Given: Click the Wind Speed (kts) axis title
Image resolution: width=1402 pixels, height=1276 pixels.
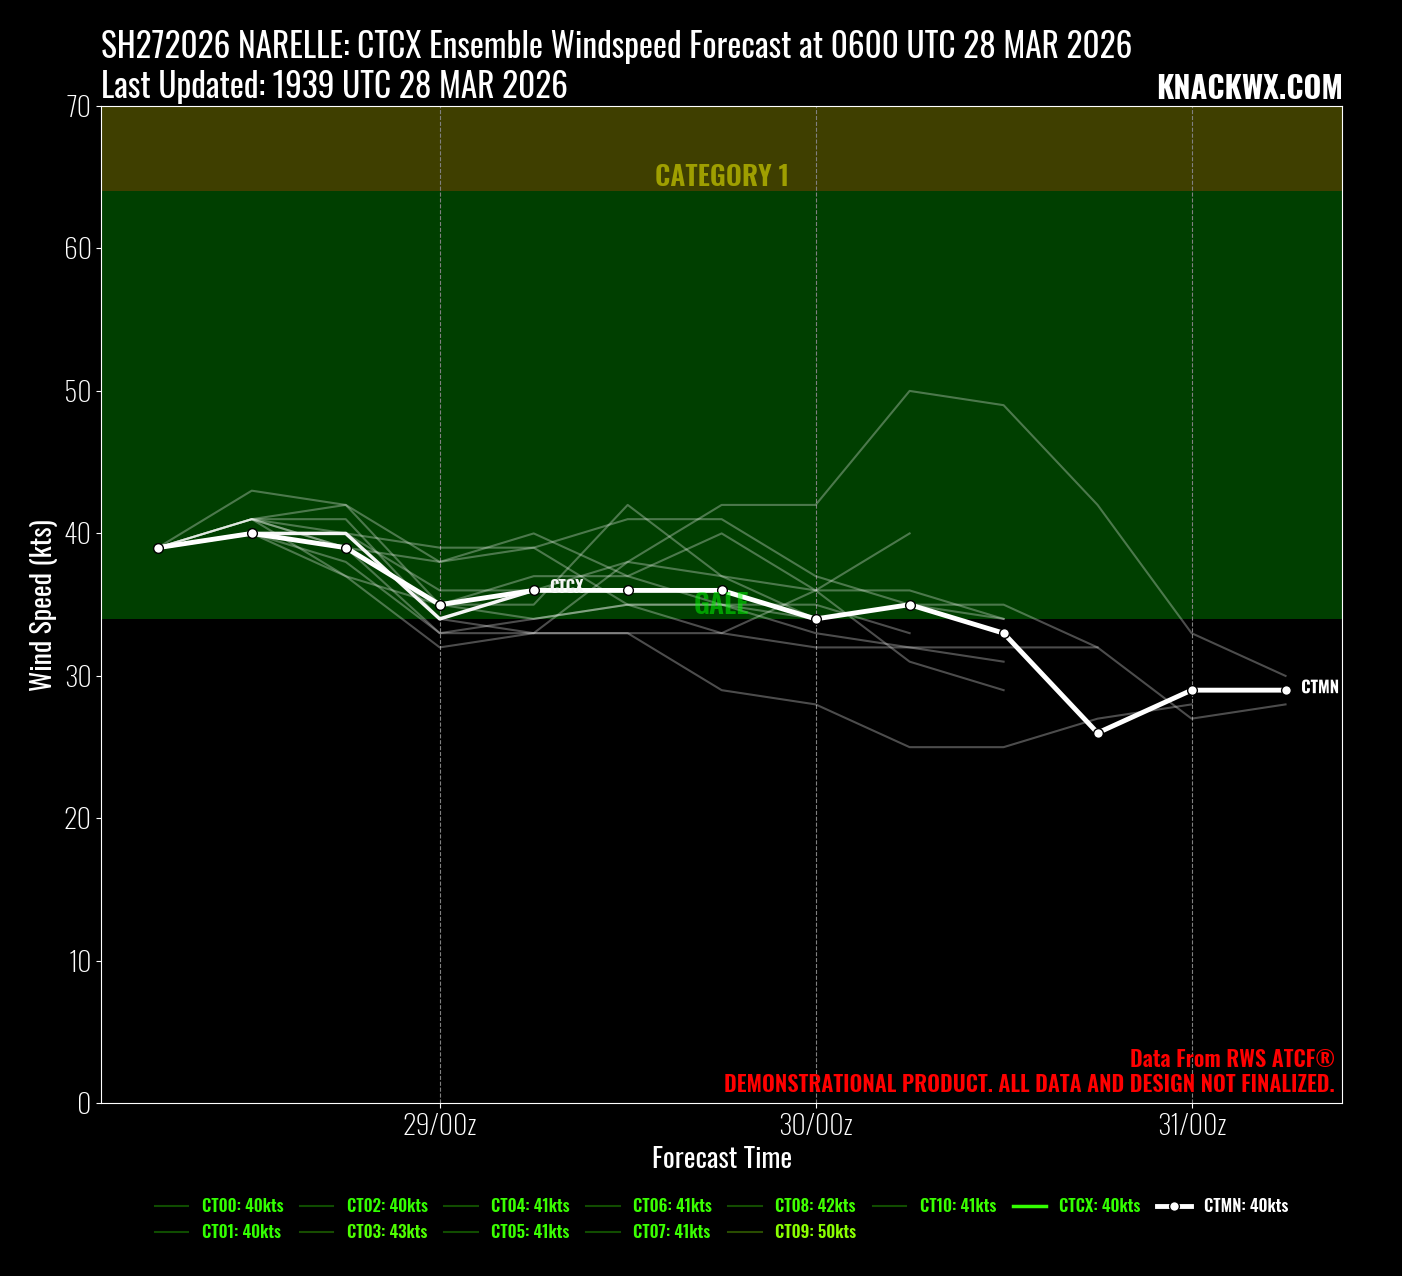Looking at the screenshot, I should [x=40, y=605].
